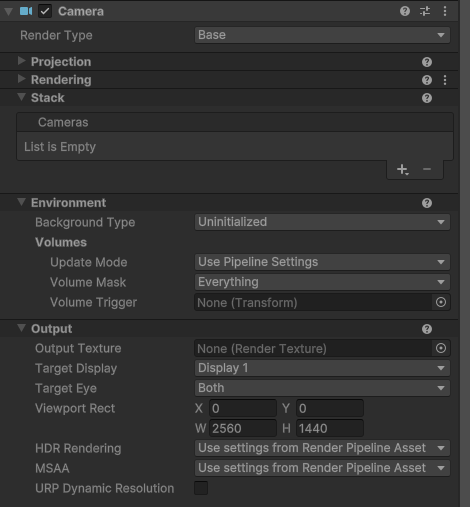Click the Environment section help icon
This screenshot has height=507, width=470.
[427, 203]
